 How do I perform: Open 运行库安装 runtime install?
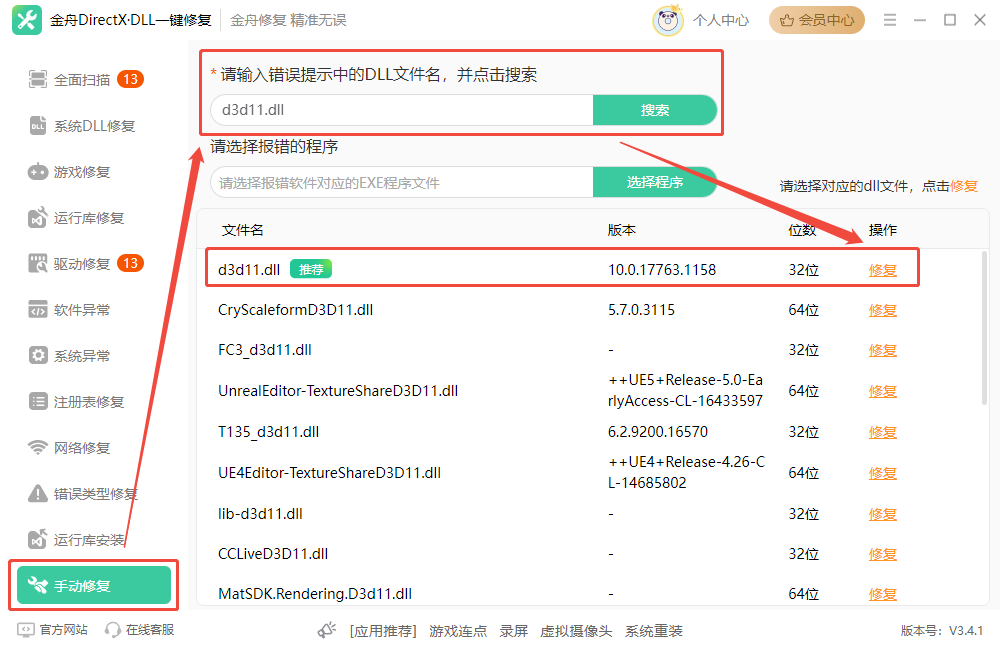tap(76, 540)
